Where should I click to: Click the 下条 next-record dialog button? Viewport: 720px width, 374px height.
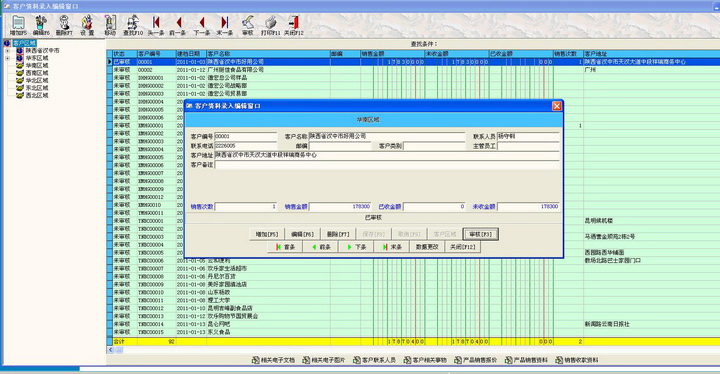coord(356,247)
